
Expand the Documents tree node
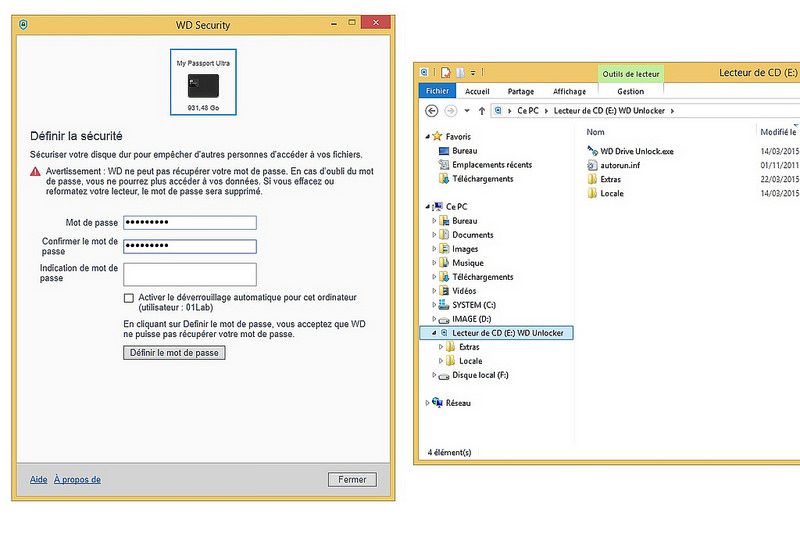434,235
